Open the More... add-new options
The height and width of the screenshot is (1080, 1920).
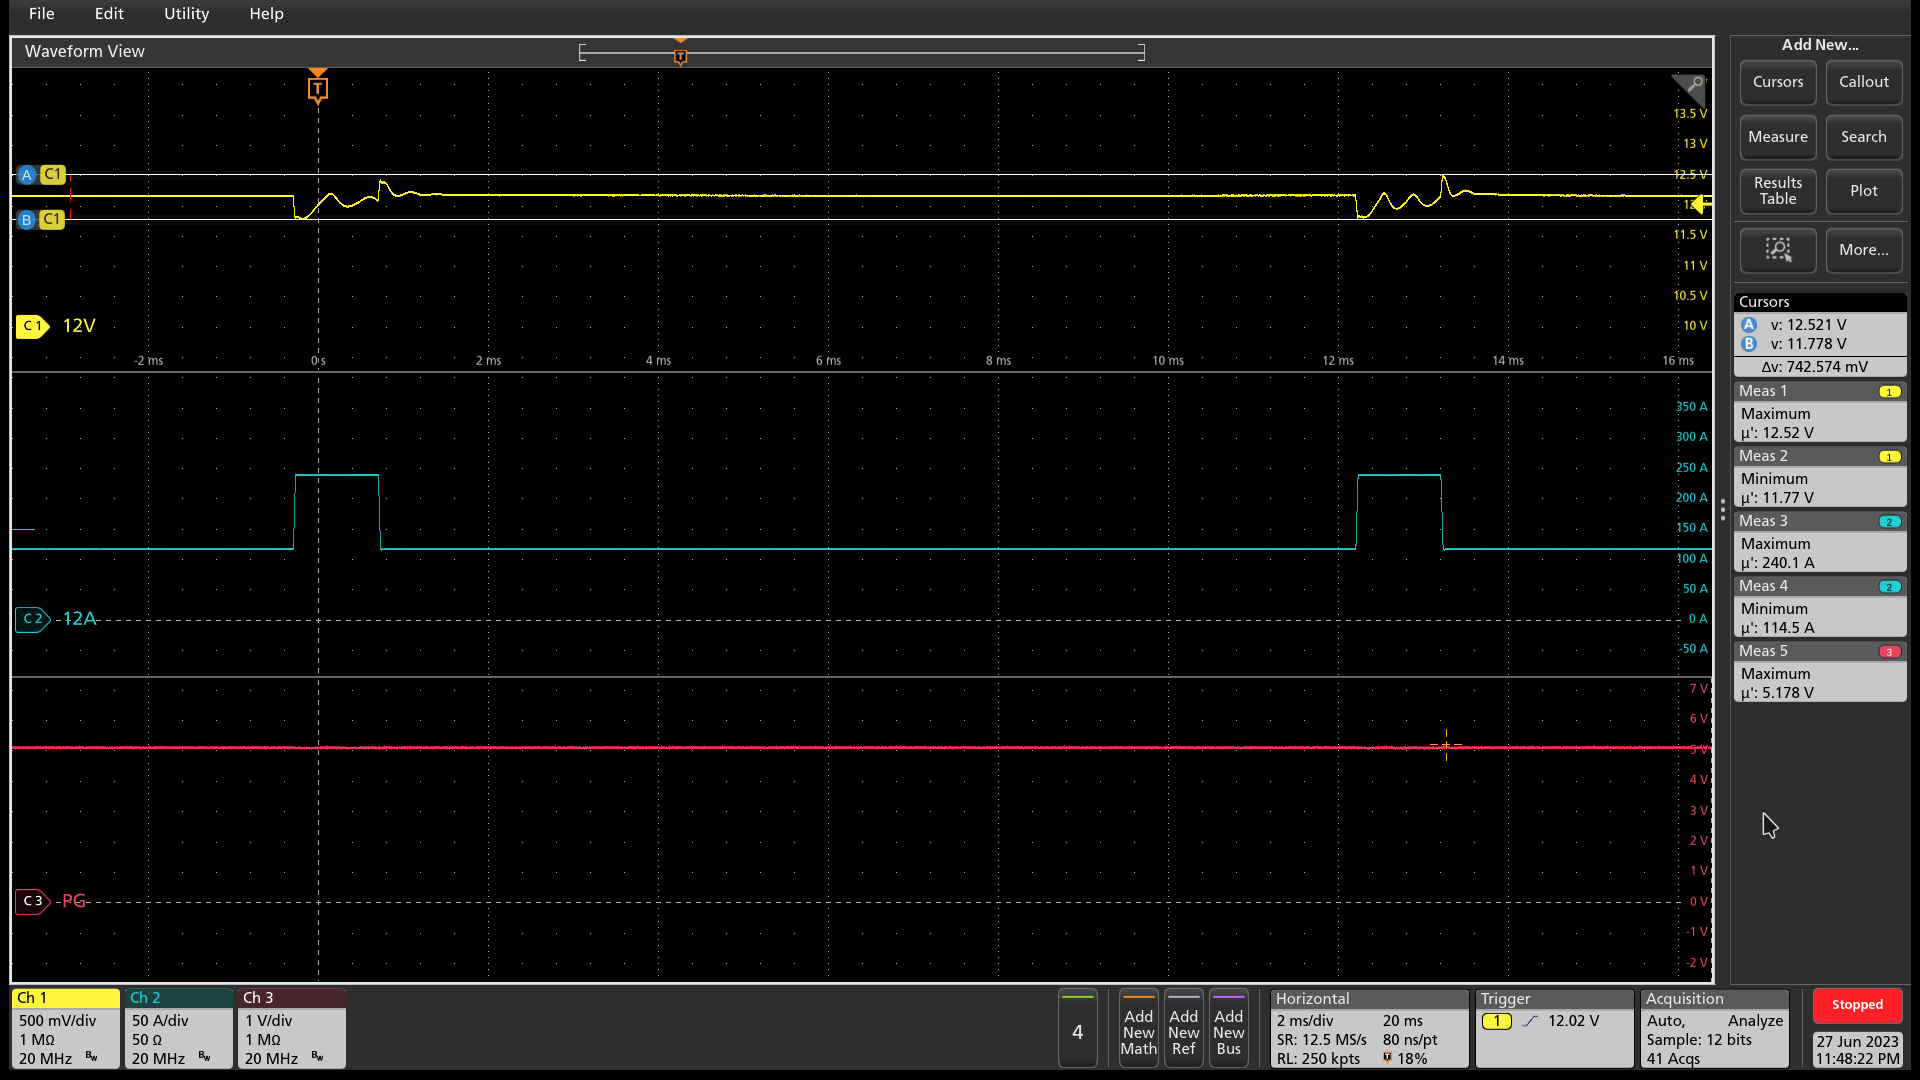tap(1863, 250)
